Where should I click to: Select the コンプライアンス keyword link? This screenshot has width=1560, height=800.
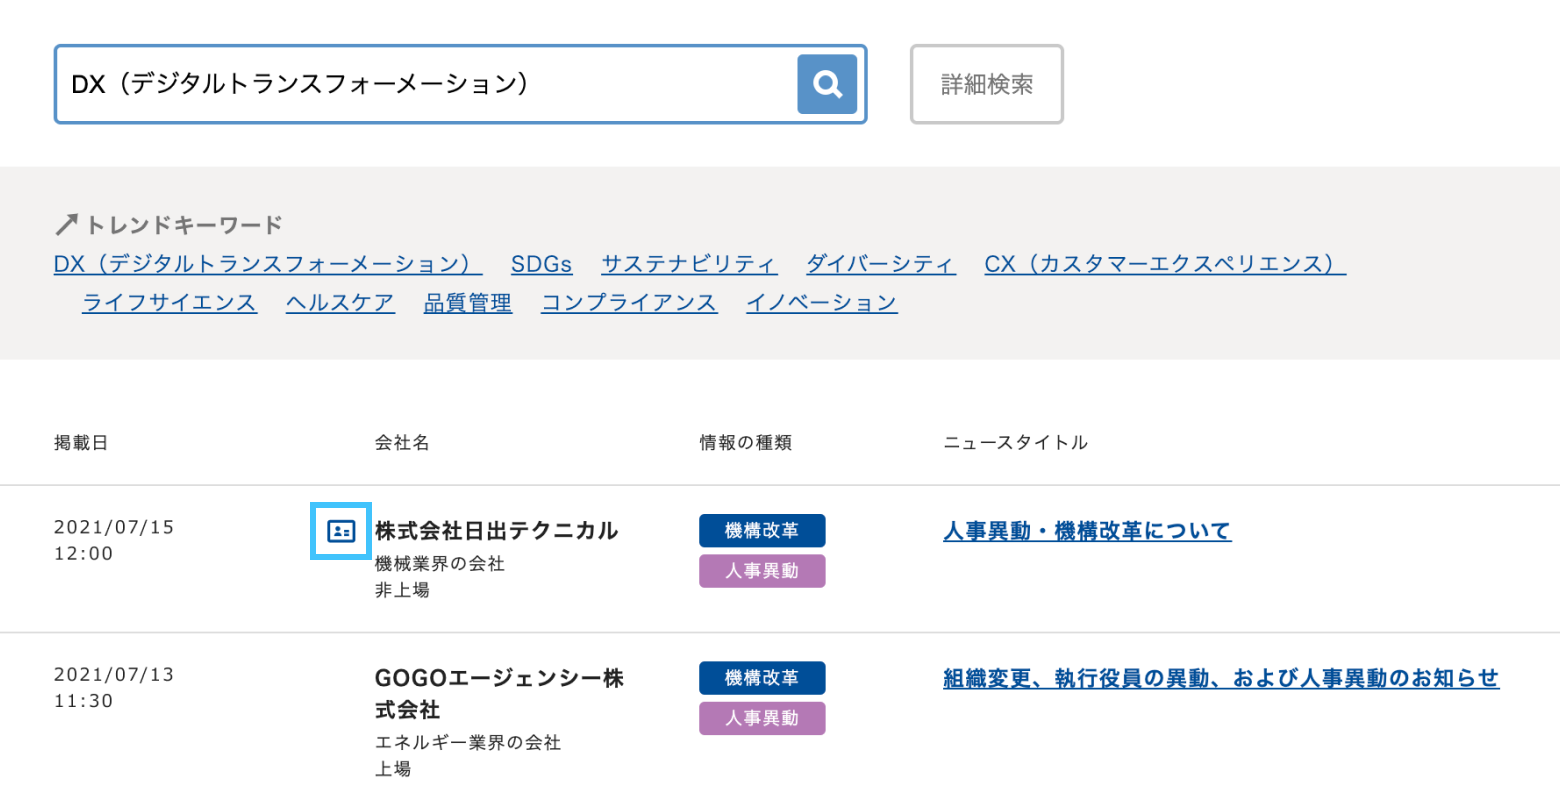(629, 303)
